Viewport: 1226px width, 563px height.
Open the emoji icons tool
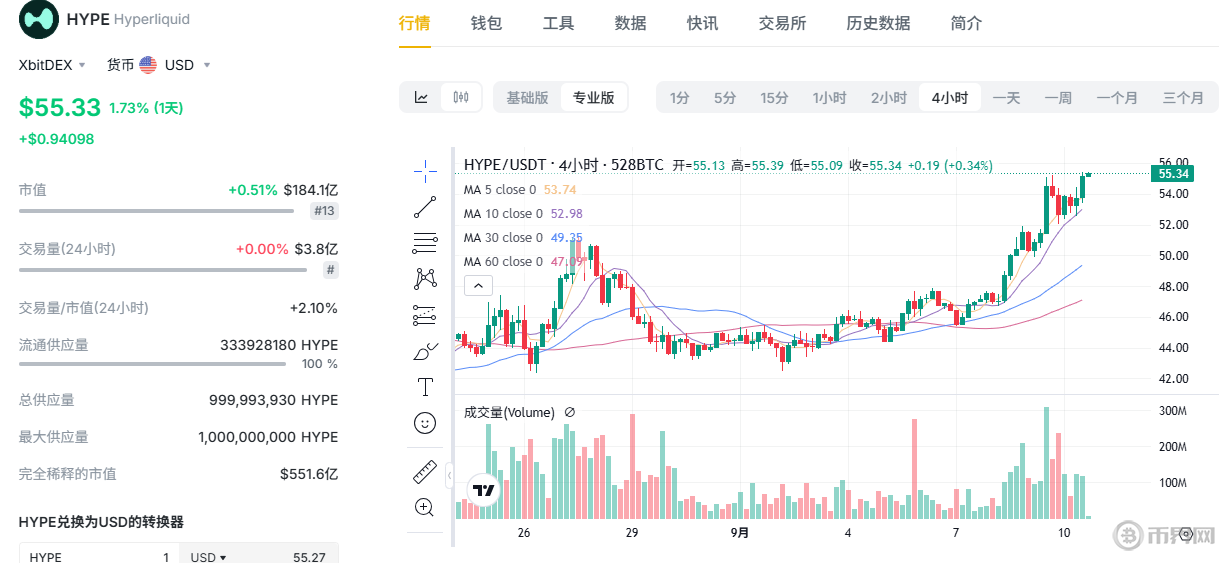click(425, 423)
